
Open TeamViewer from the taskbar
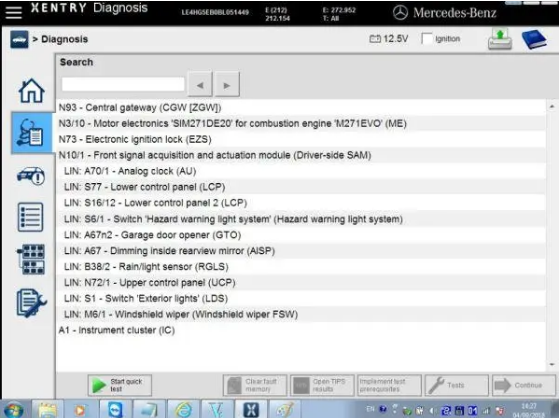(x=115, y=410)
